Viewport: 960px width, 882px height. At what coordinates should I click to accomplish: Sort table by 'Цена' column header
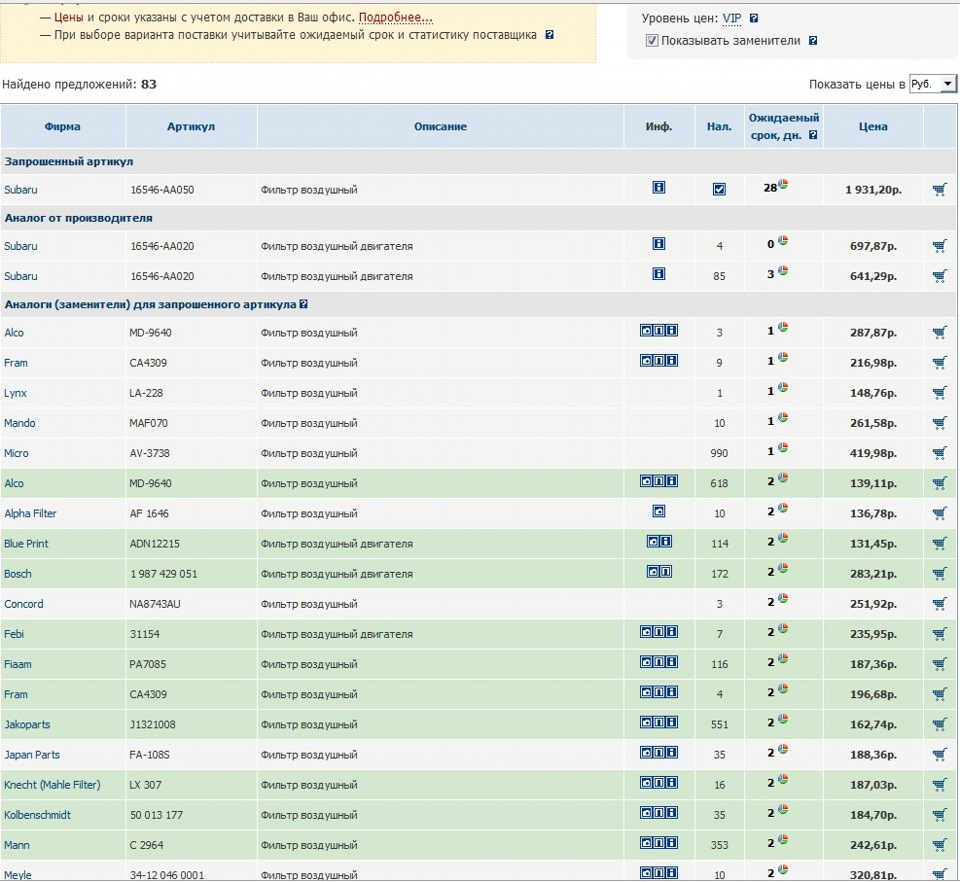[872, 127]
